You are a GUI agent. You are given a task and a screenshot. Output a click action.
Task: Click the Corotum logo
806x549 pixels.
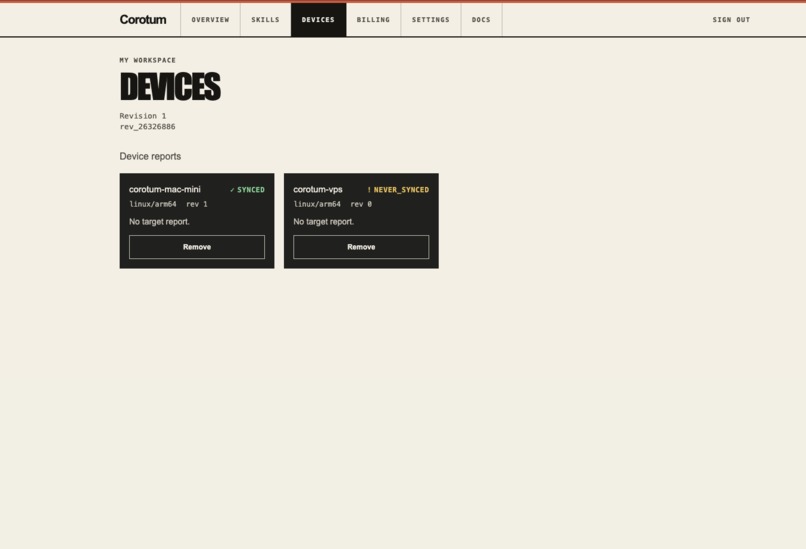point(143,20)
